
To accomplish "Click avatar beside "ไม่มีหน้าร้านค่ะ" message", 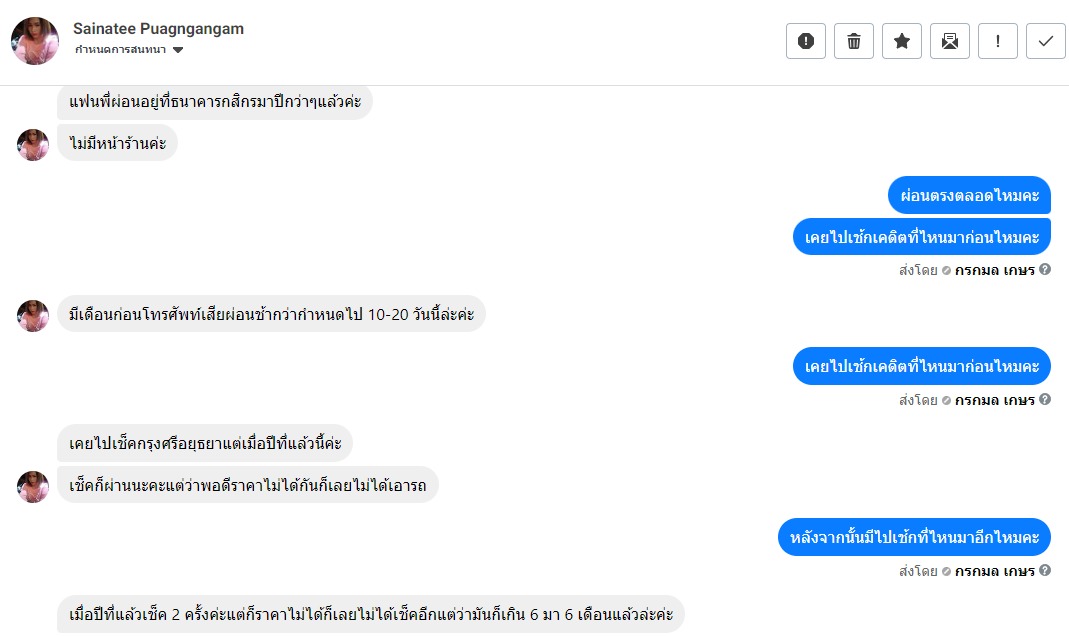I will [33, 144].
